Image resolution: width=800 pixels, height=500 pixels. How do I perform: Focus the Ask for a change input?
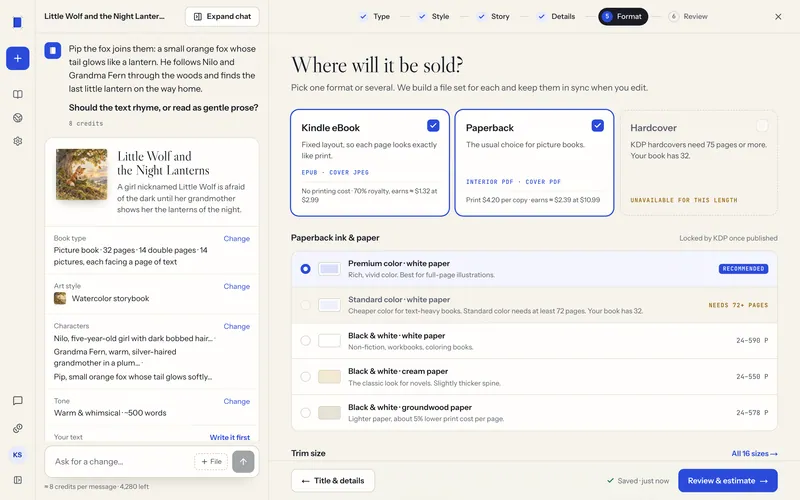pos(121,462)
